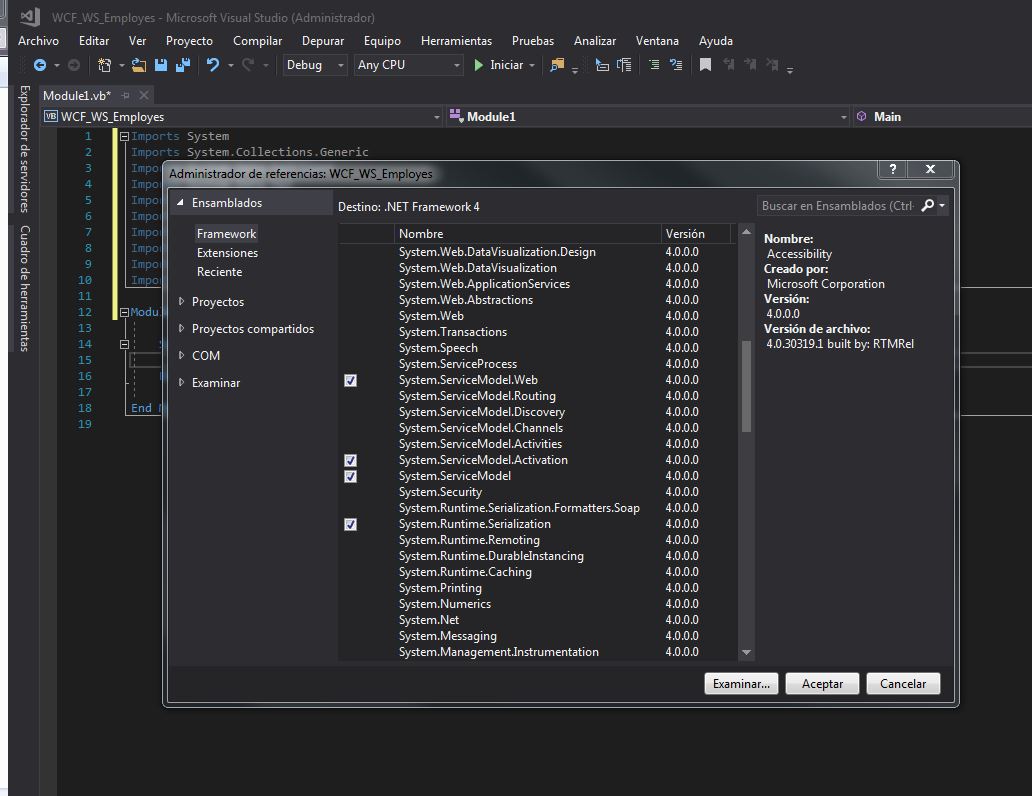Save the current file with disk icon
The image size is (1032, 796).
coord(161,65)
